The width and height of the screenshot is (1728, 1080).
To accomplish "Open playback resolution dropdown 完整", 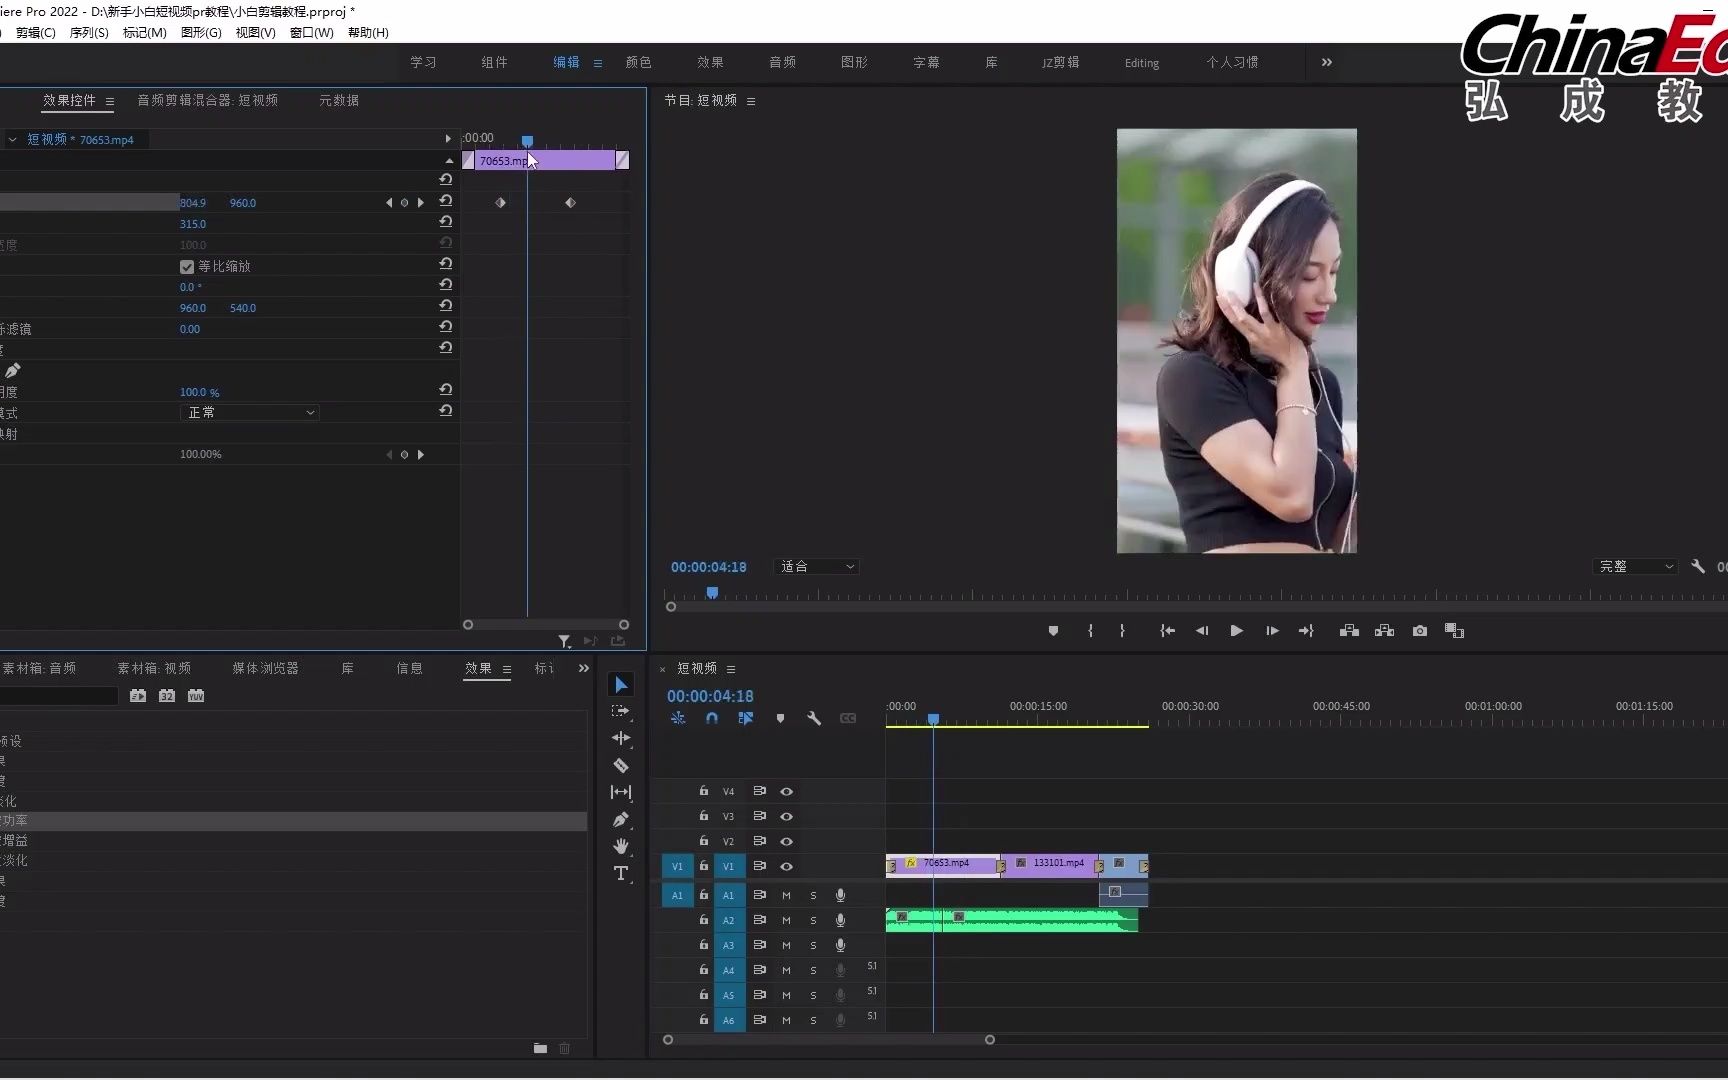I will coord(1635,566).
